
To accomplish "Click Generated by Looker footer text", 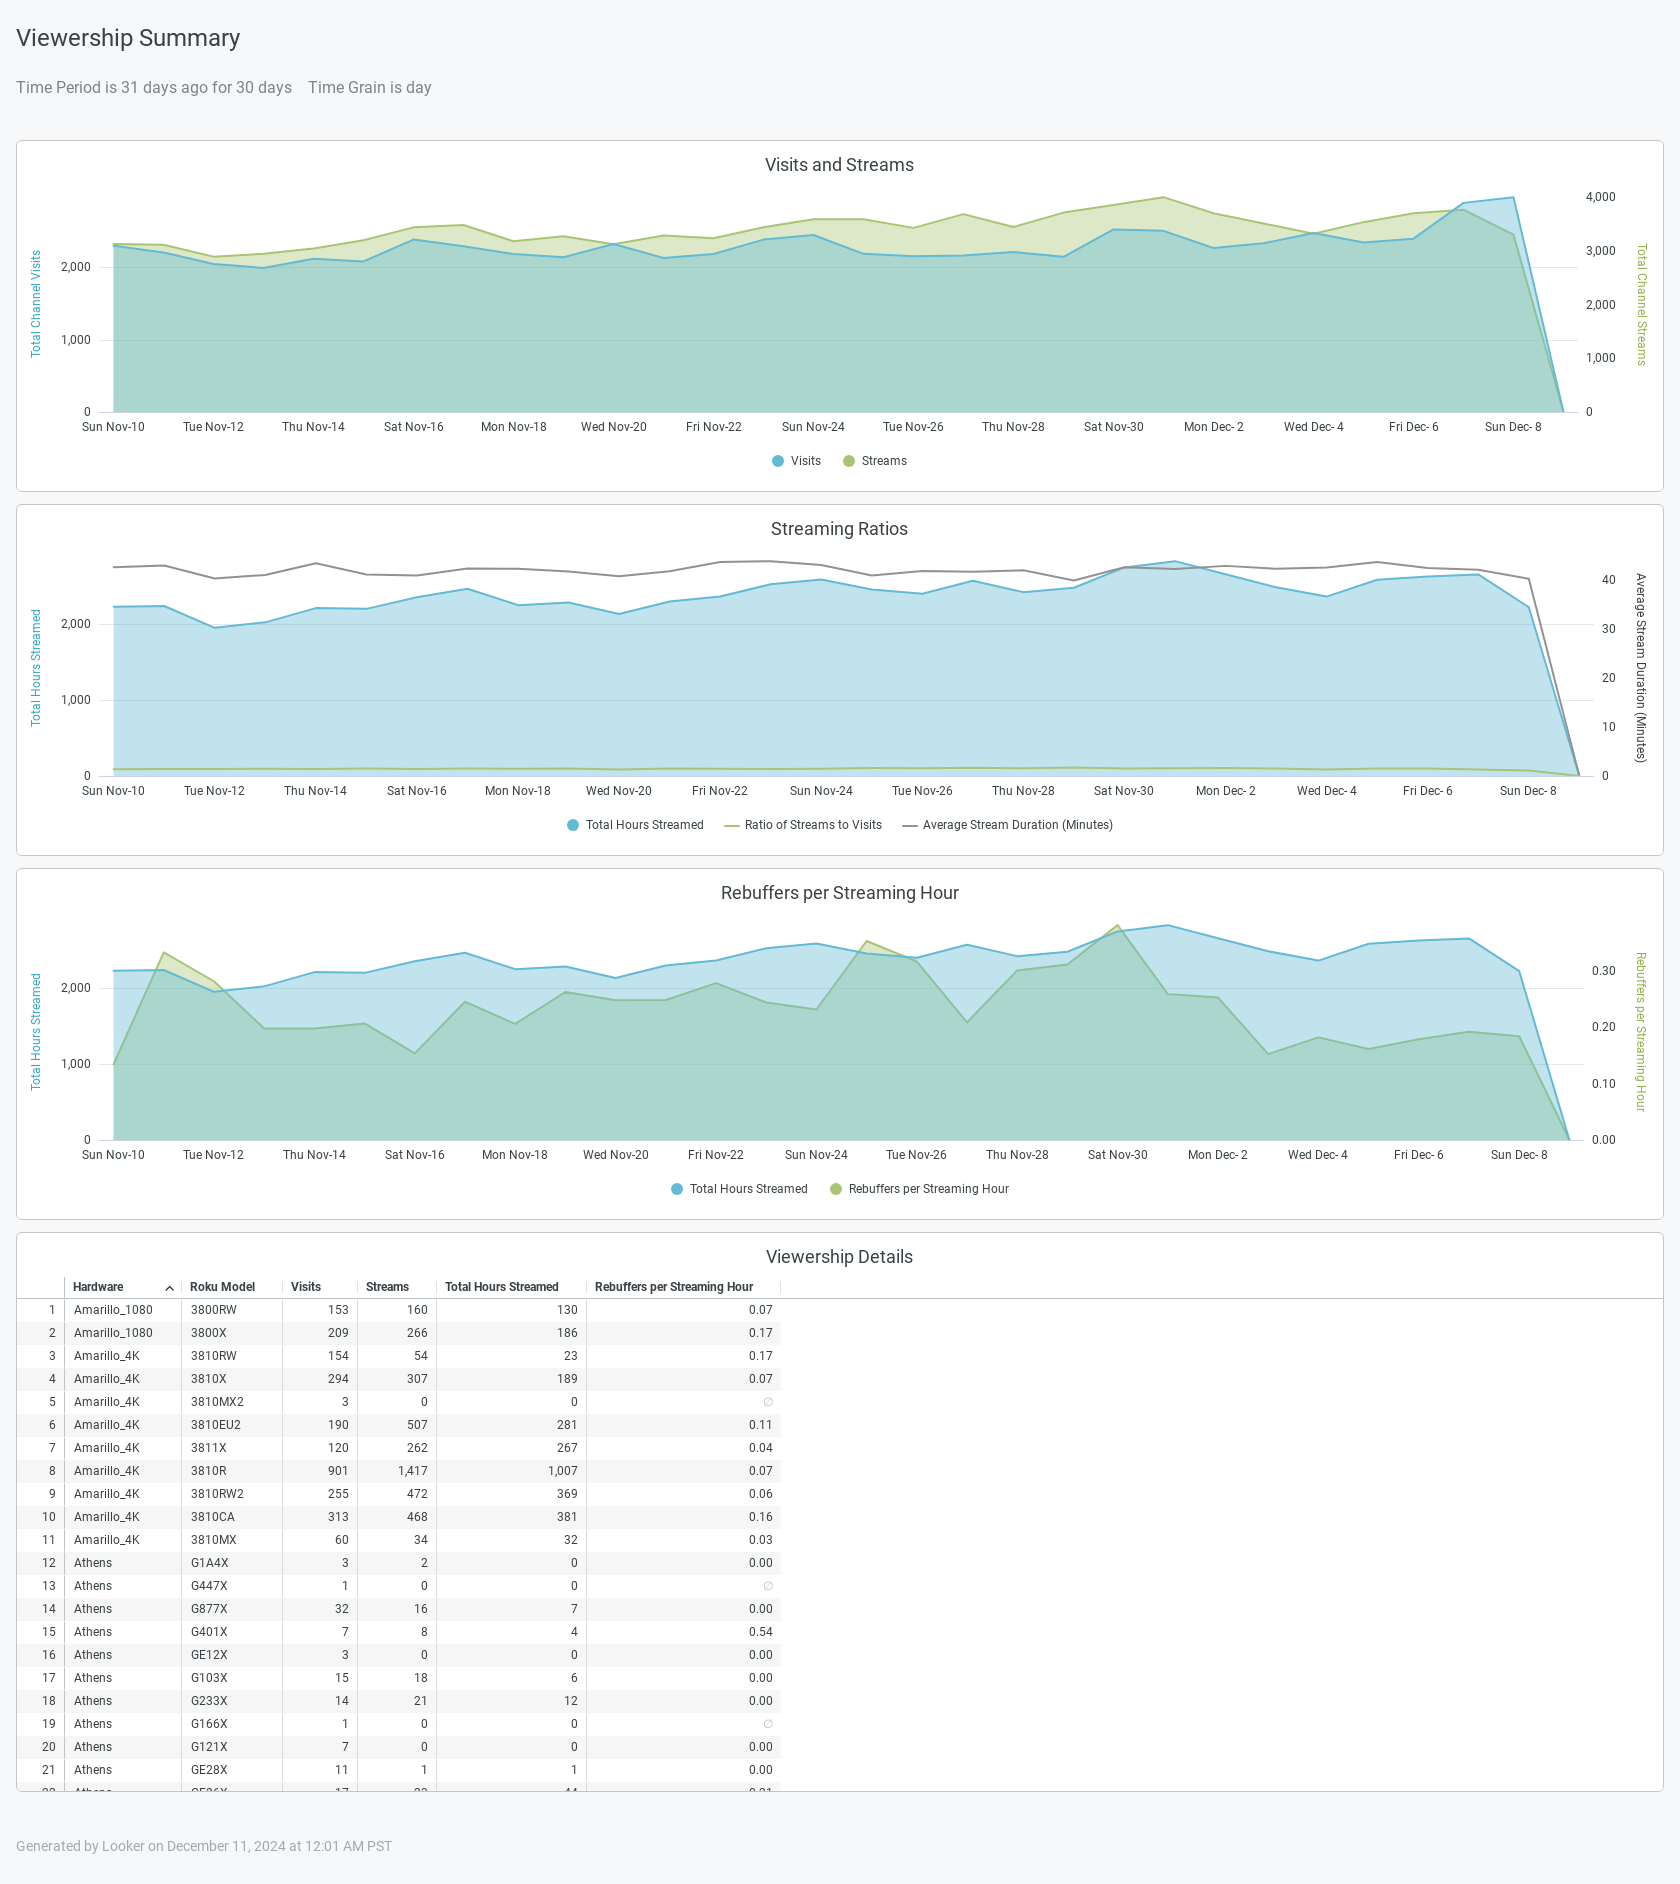I will pos(204,1846).
